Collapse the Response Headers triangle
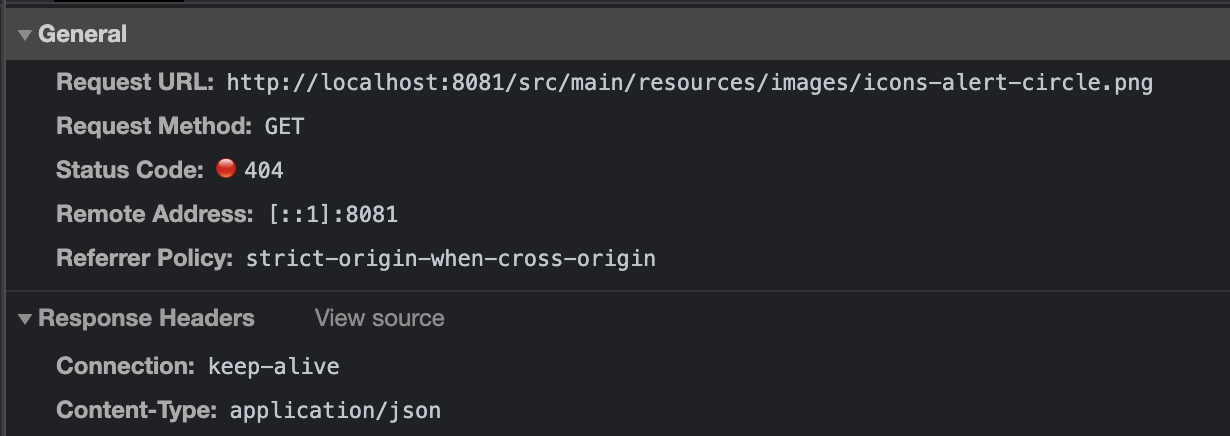Image resolution: width=1230 pixels, height=436 pixels. pyautogui.click(x=25, y=319)
